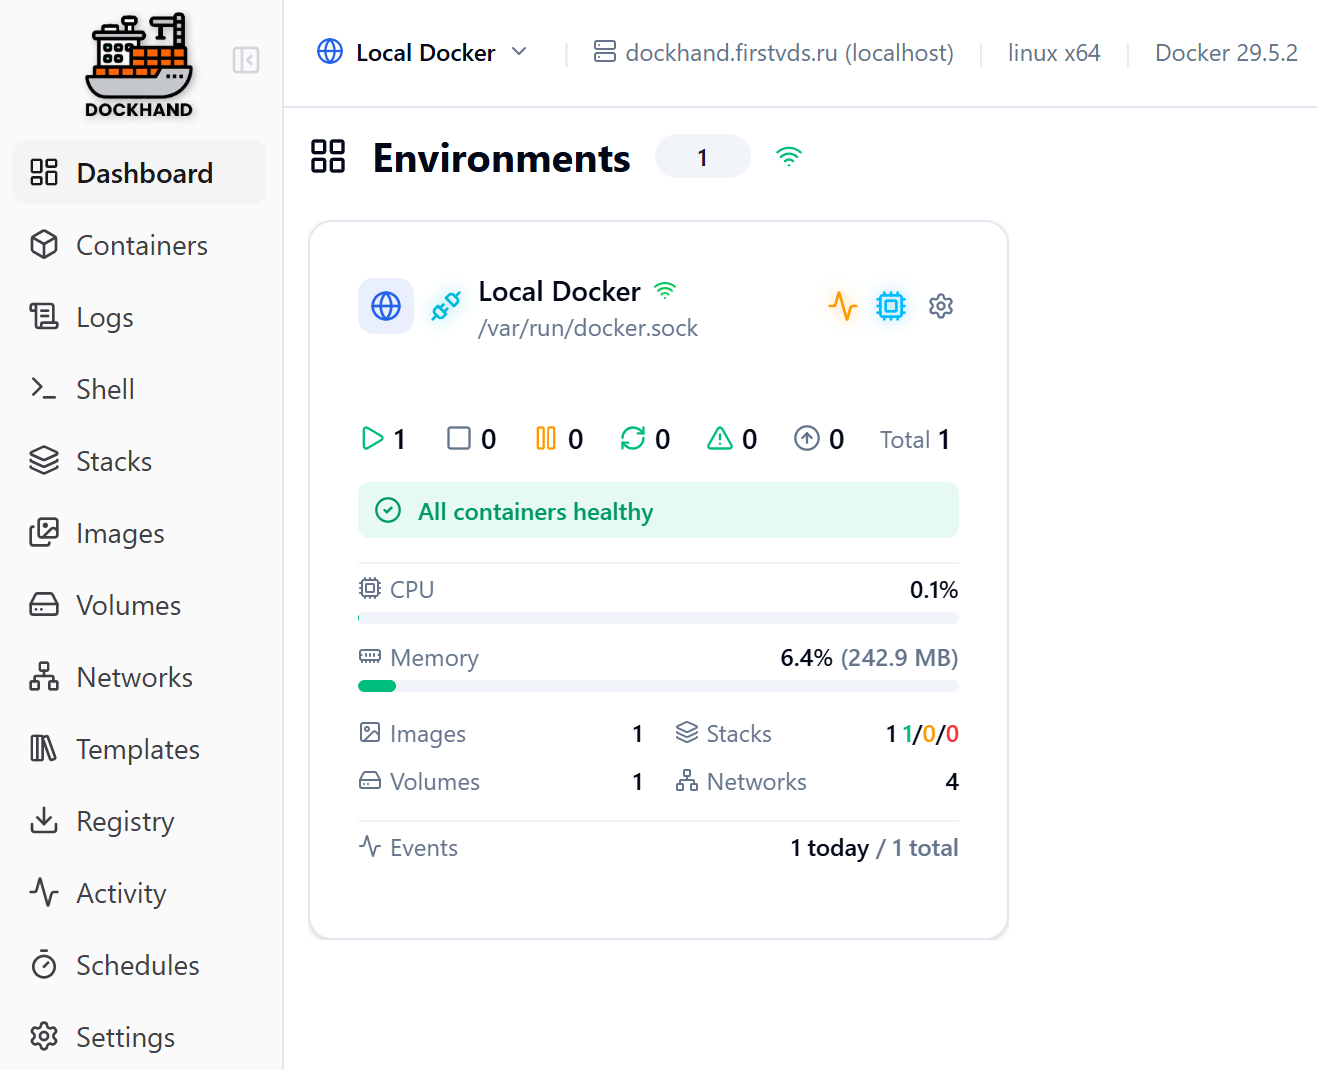The width and height of the screenshot is (1317, 1070).
Task: Click the Total 1 containers count
Action: (915, 439)
